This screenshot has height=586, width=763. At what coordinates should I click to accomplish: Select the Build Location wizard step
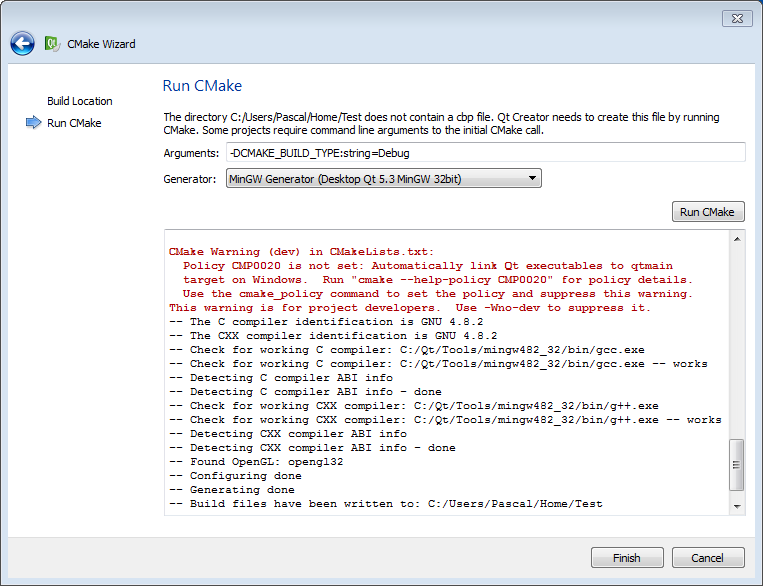point(79,101)
